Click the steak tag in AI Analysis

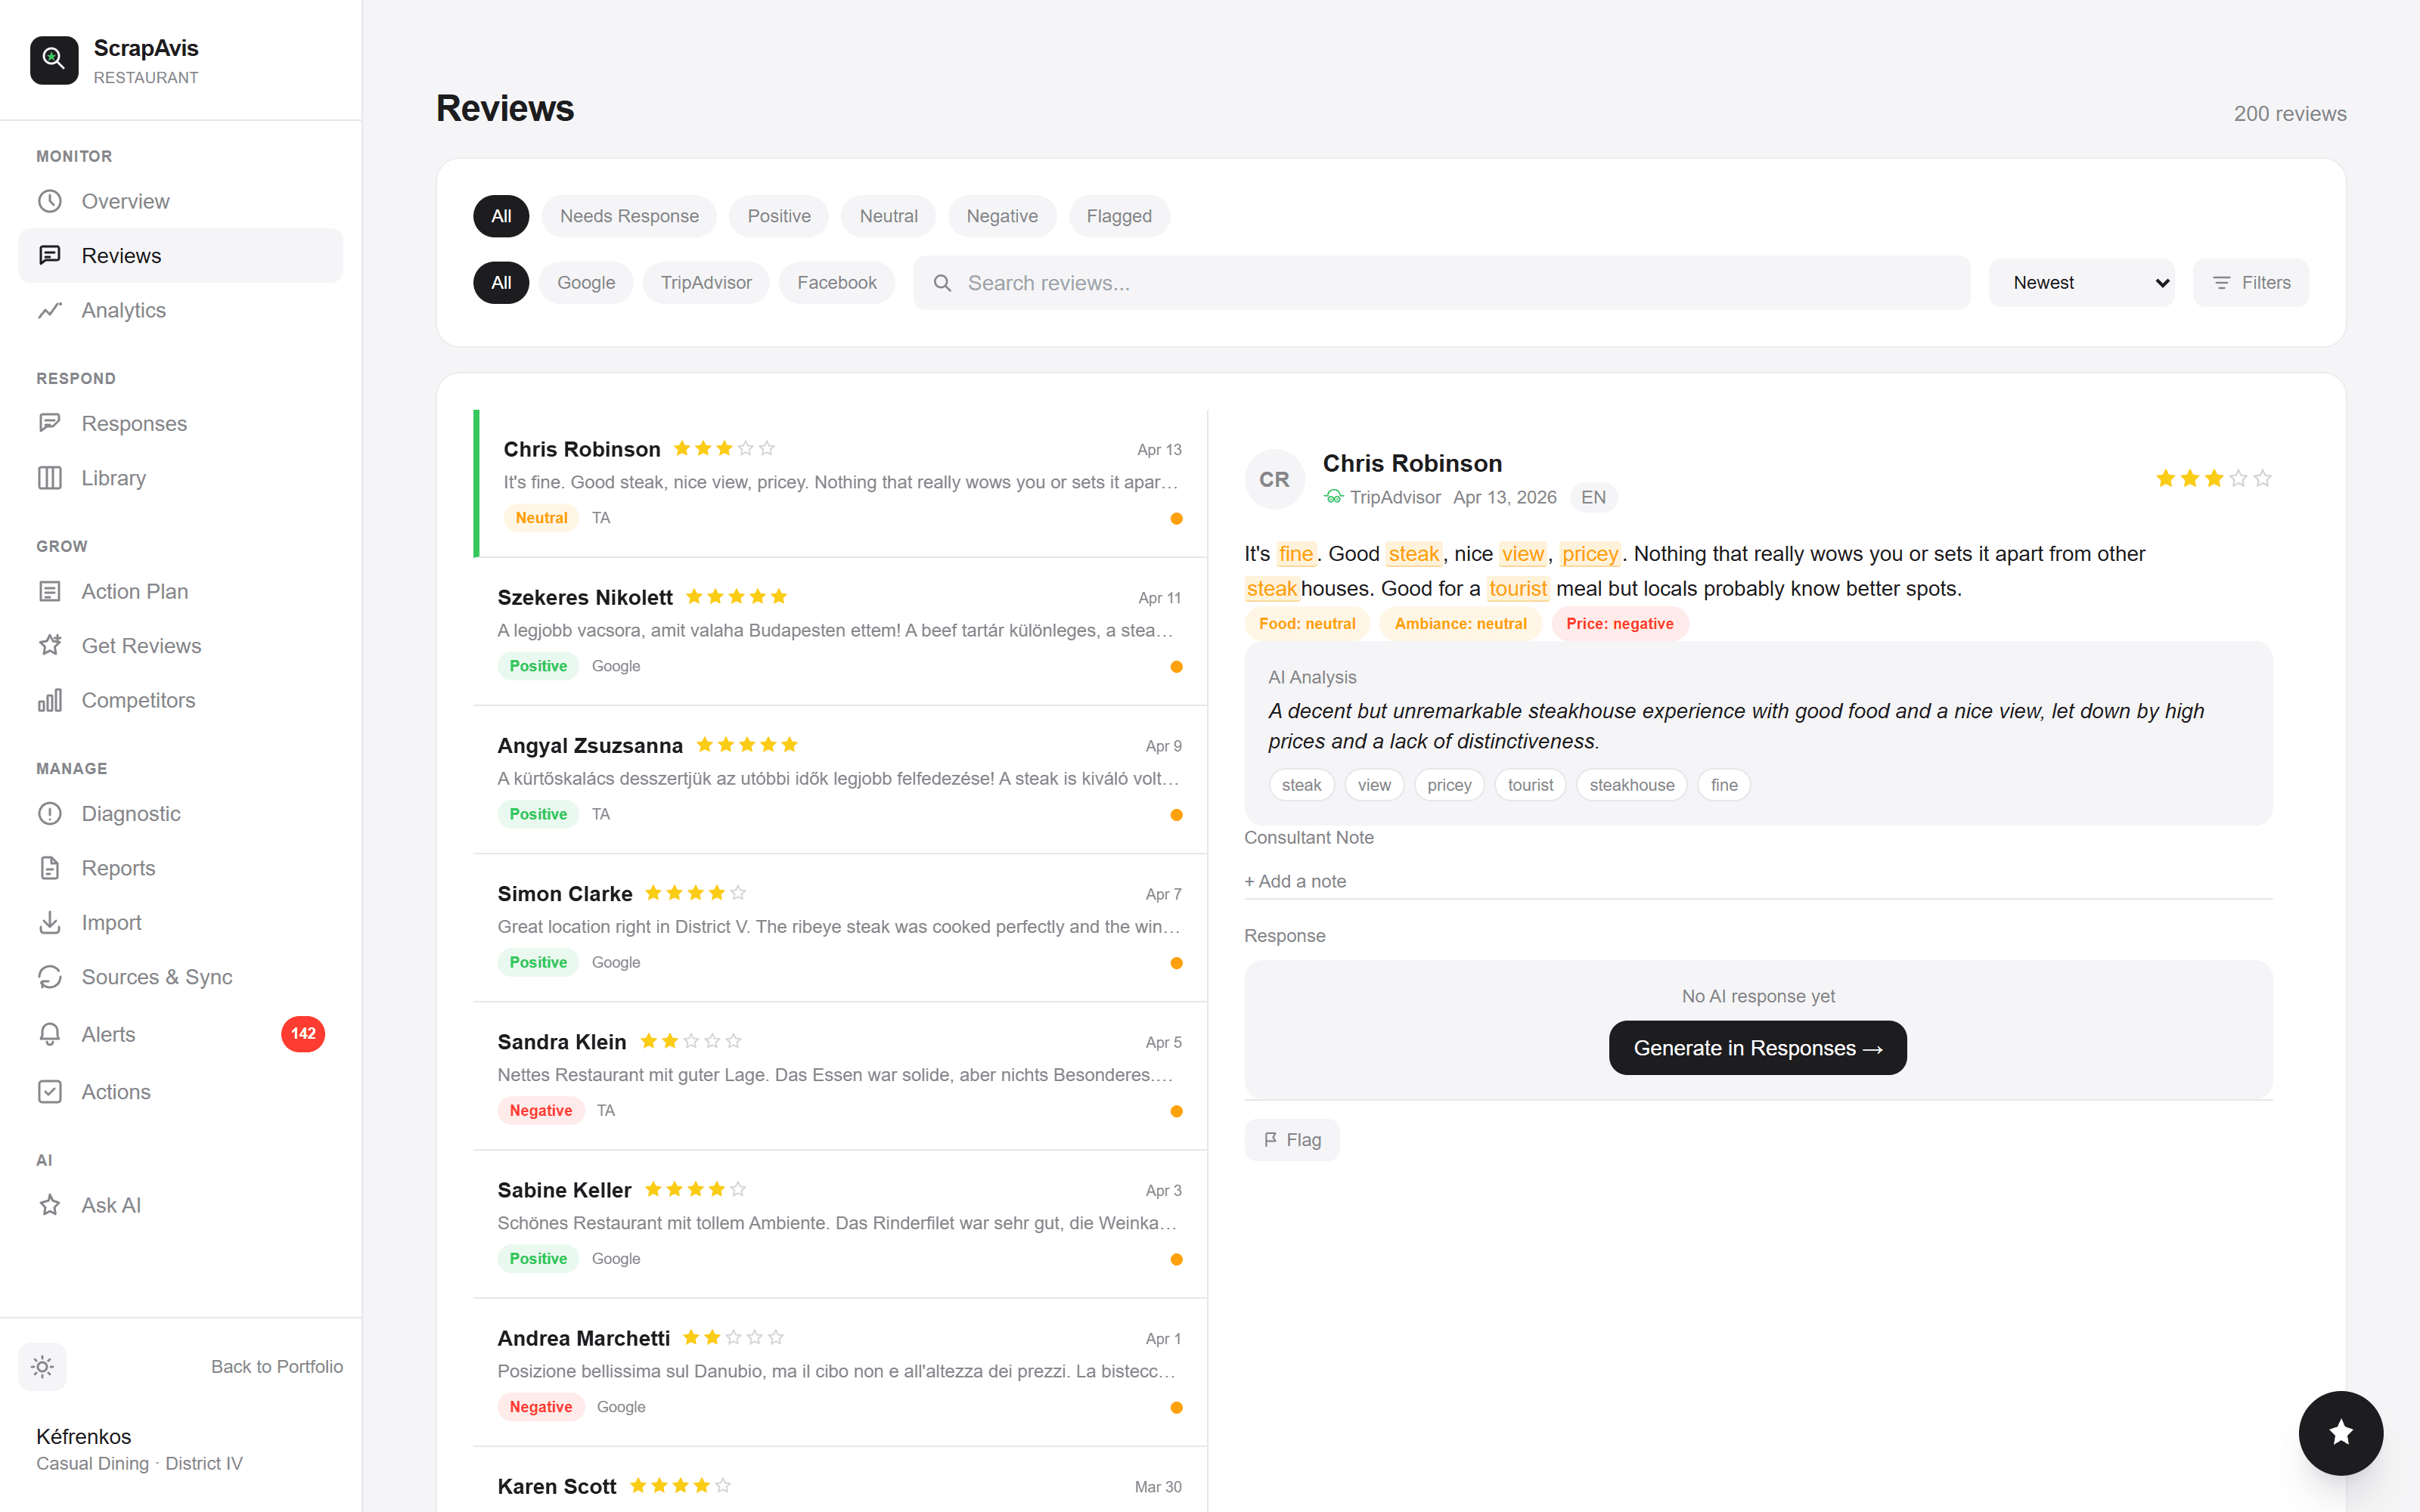(1301, 785)
